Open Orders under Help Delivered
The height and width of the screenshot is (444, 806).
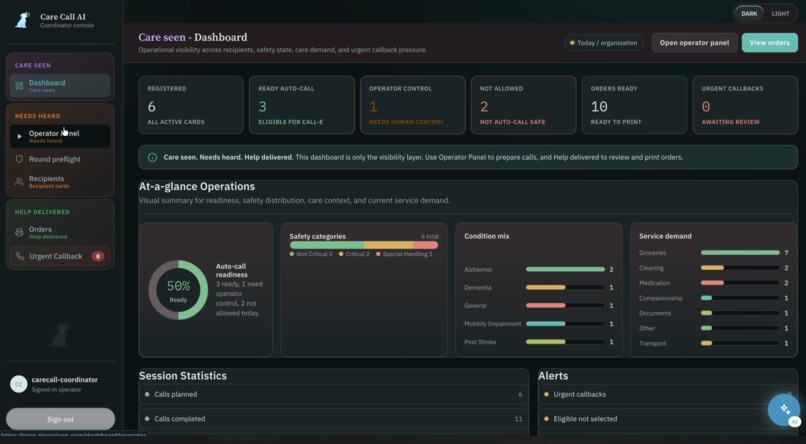(60, 232)
